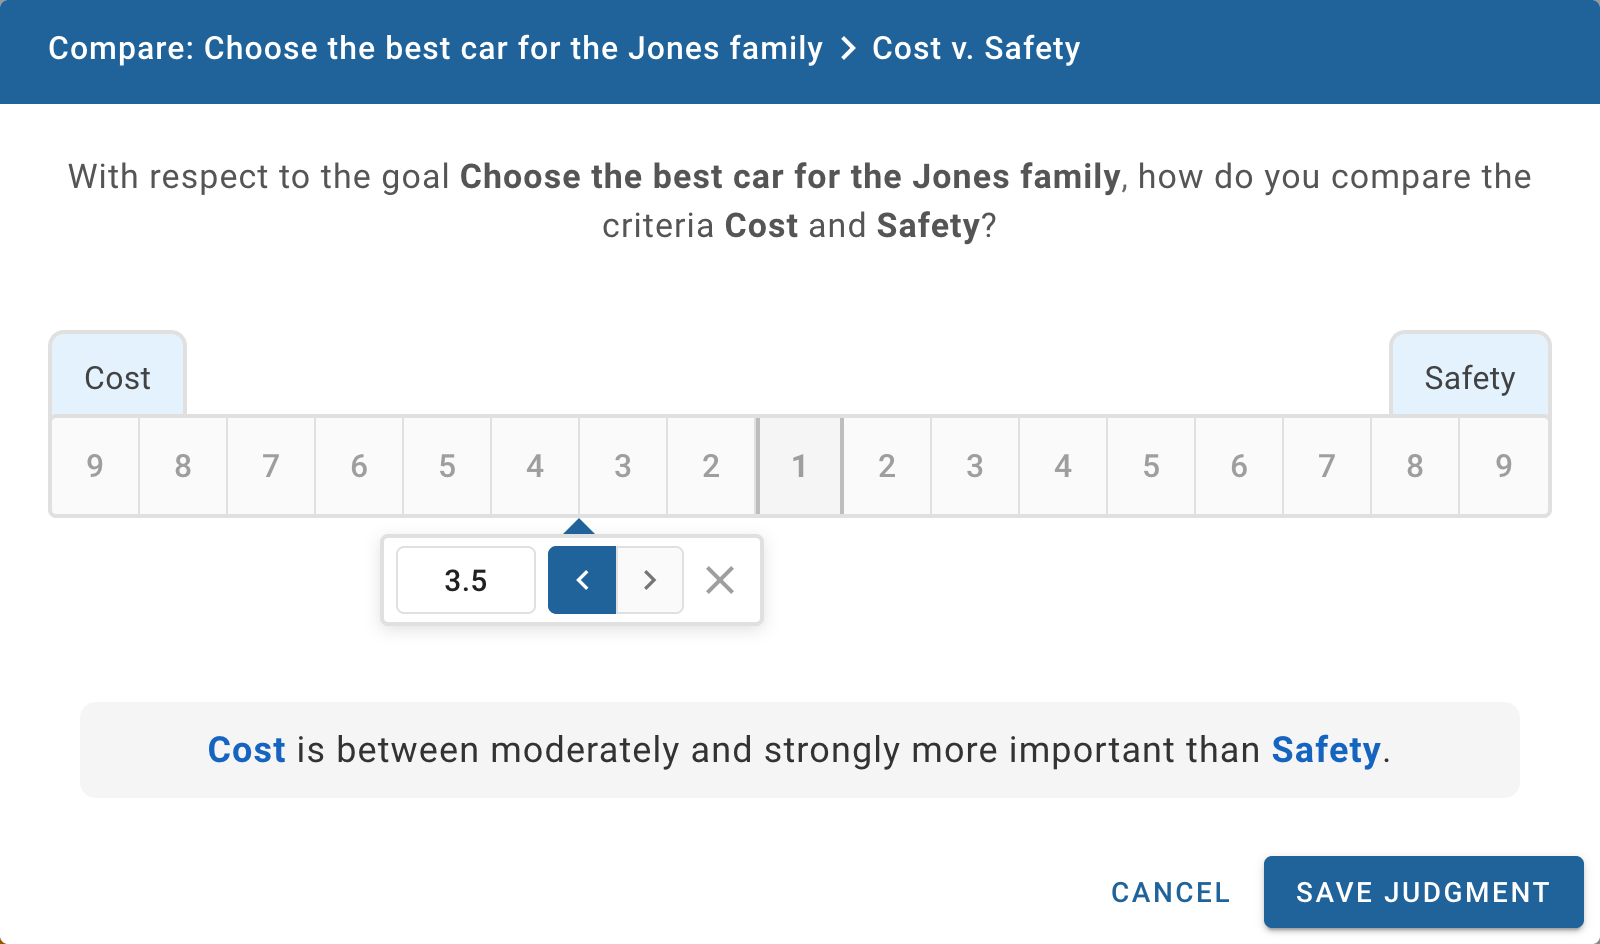Image resolution: width=1600 pixels, height=944 pixels.
Task: Click the left chevron decrement button
Action: pyautogui.click(x=582, y=580)
